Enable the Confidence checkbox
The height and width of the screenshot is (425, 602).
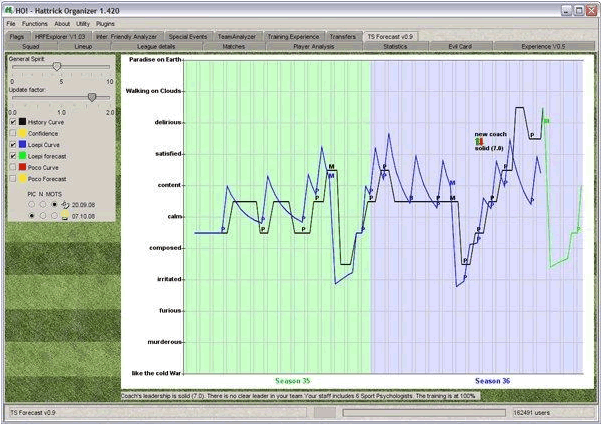point(12,133)
